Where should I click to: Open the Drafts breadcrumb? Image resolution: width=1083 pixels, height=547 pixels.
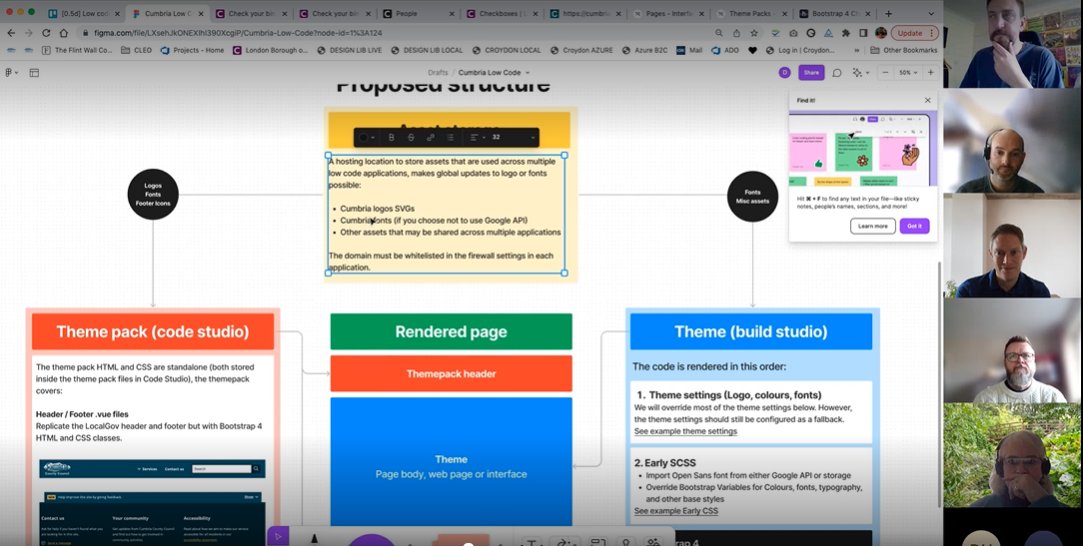[438, 73]
